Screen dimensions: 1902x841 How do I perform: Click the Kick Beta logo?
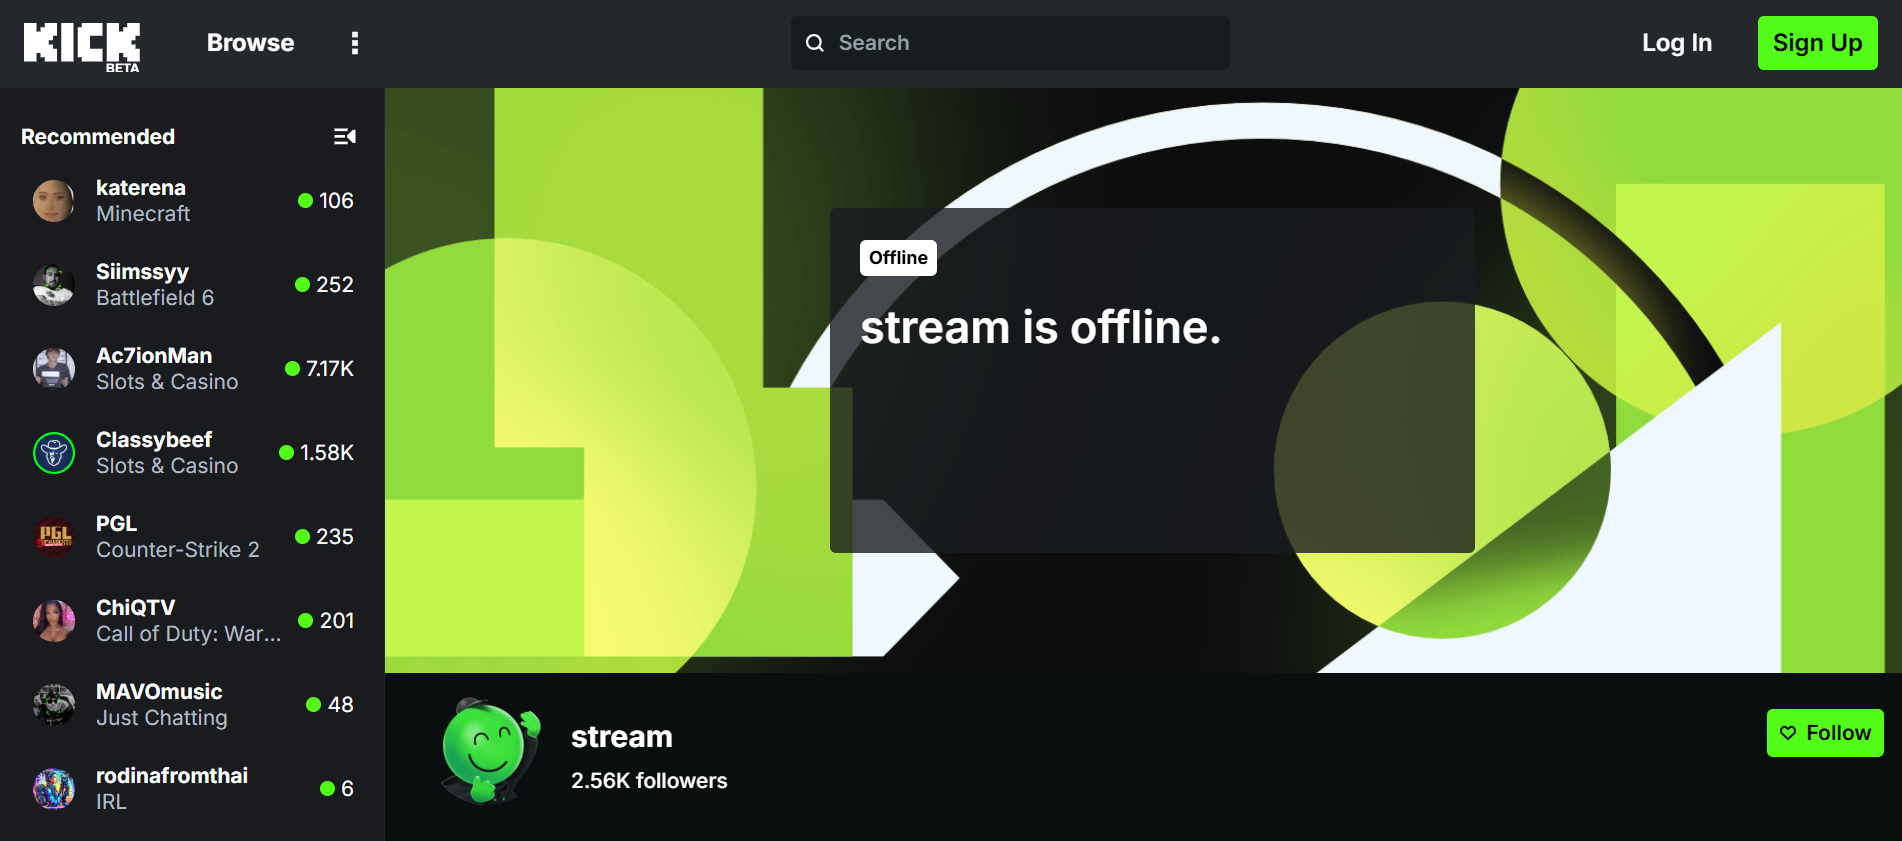[x=82, y=46]
